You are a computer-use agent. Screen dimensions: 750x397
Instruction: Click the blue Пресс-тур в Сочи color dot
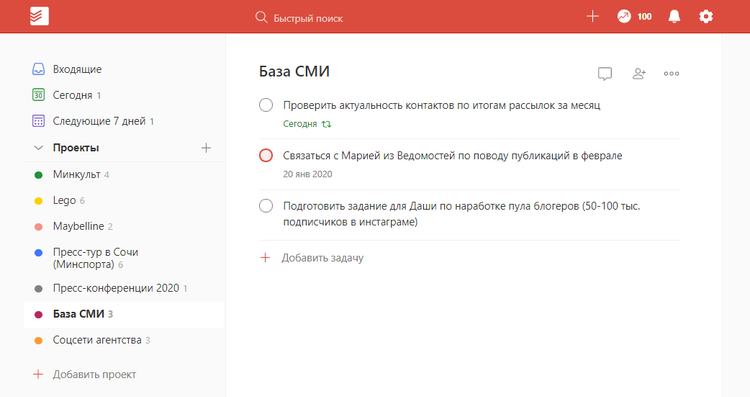tap(39, 253)
